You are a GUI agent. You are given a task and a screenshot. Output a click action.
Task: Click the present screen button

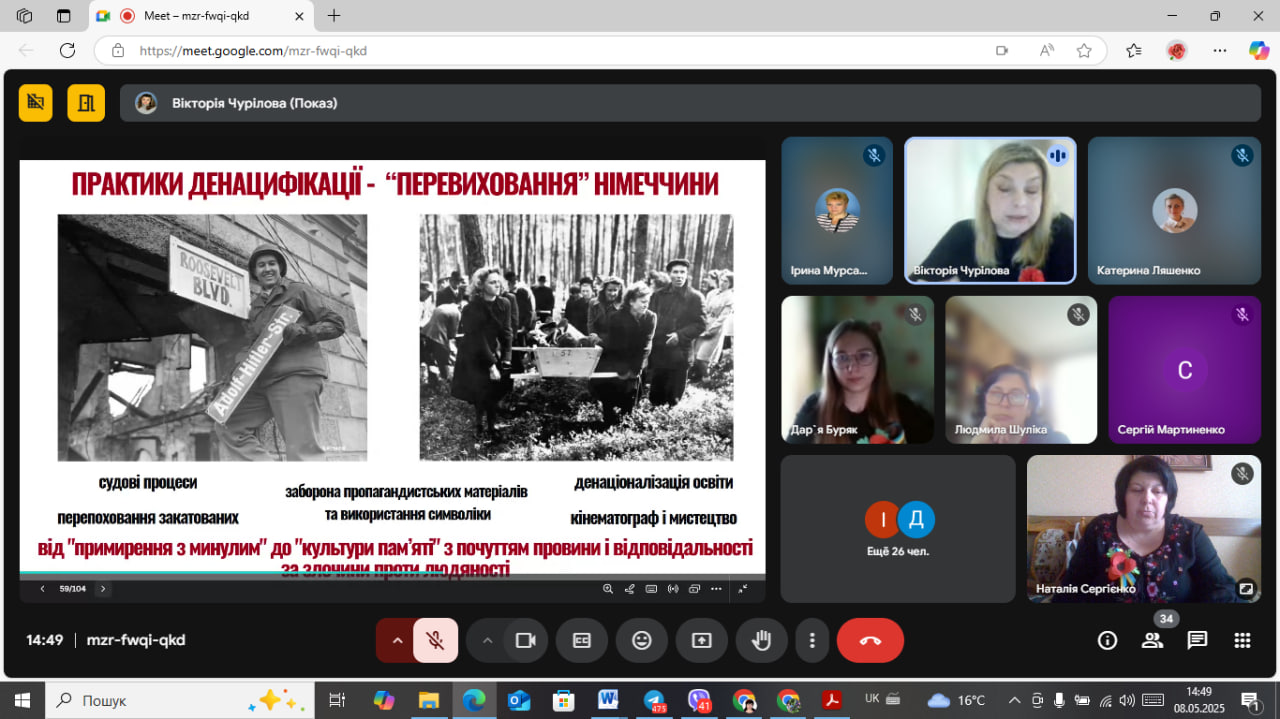point(702,640)
